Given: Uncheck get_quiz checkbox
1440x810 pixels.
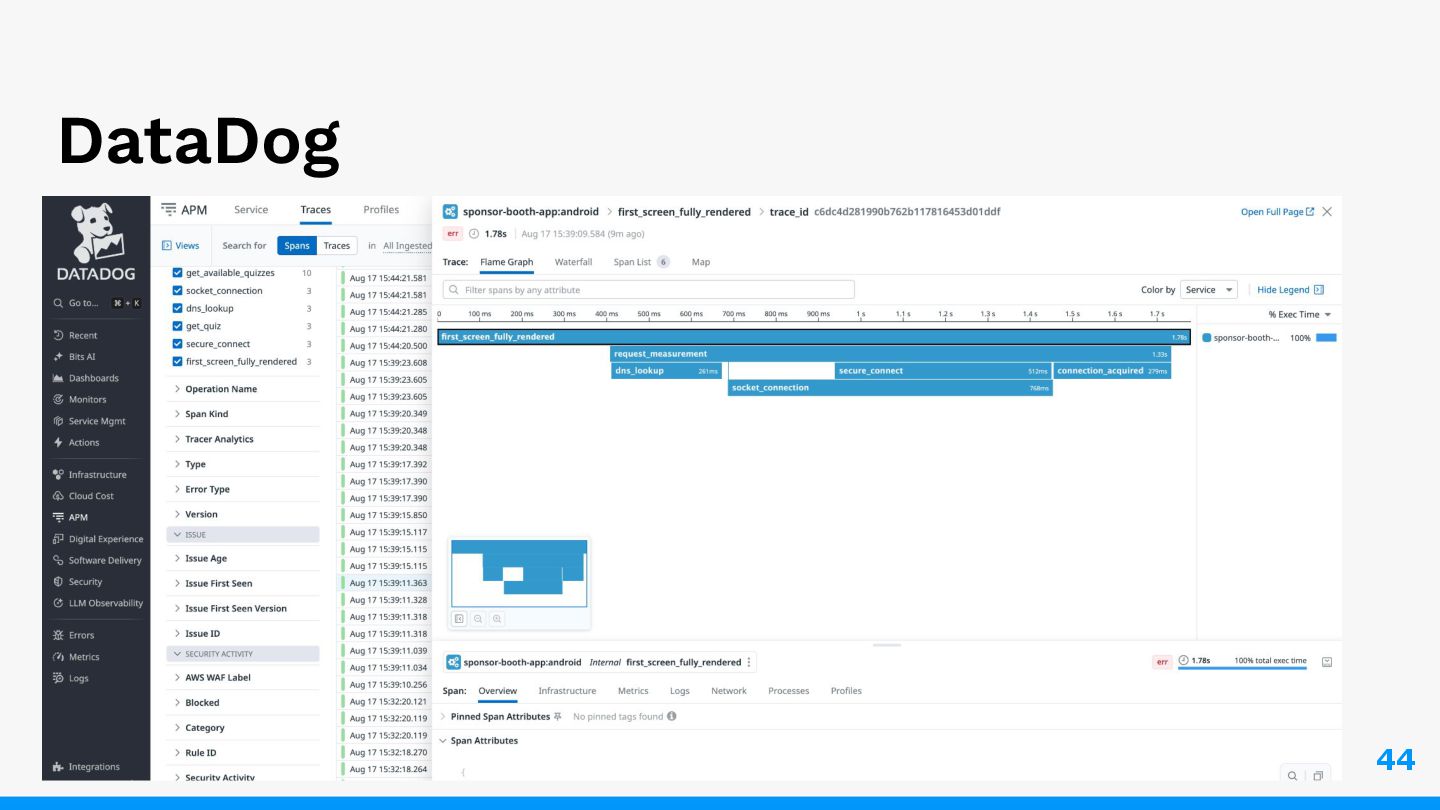Looking at the screenshot, I should click(x=178, y=326).
